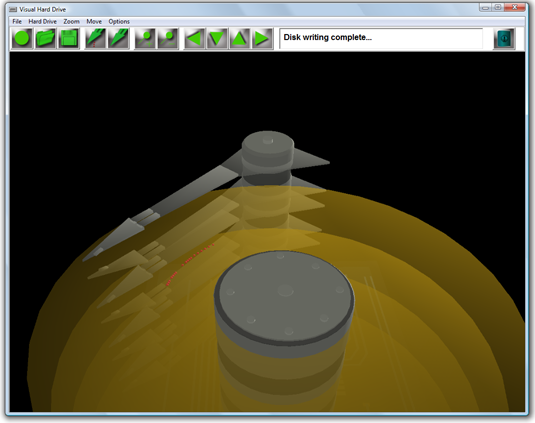This screenshot has height=423, width=535.
Task: Open the File menu
Action: click(x=17, y=21)
